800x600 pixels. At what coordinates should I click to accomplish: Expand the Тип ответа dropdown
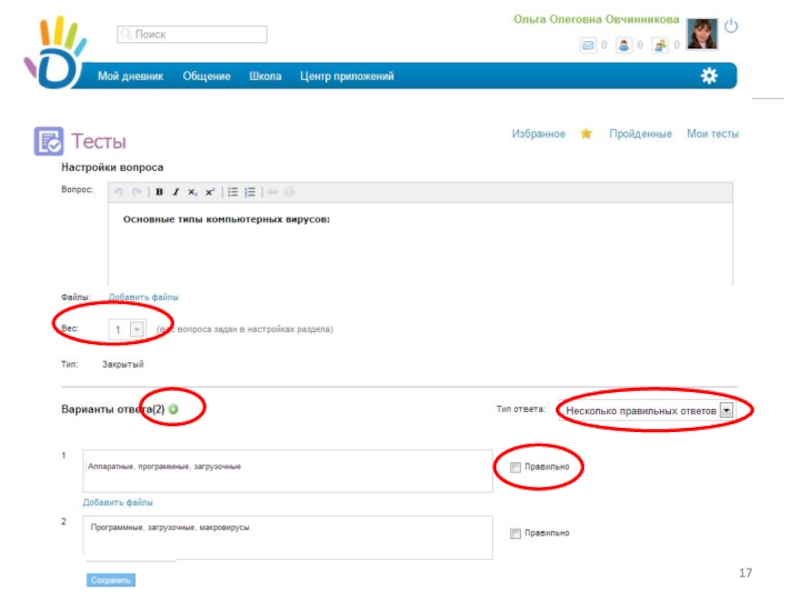click(727, 410)
